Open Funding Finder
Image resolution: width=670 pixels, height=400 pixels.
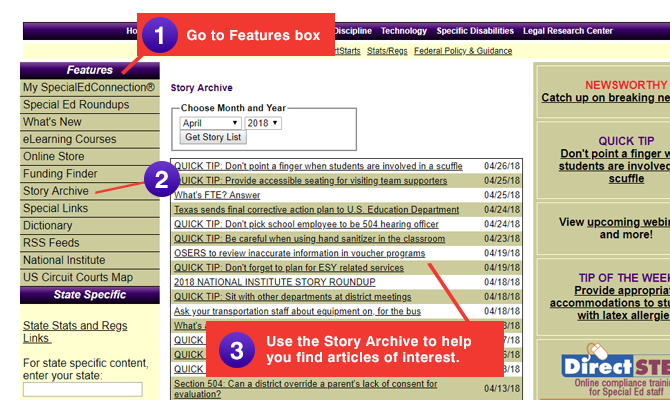pos(60,174)
